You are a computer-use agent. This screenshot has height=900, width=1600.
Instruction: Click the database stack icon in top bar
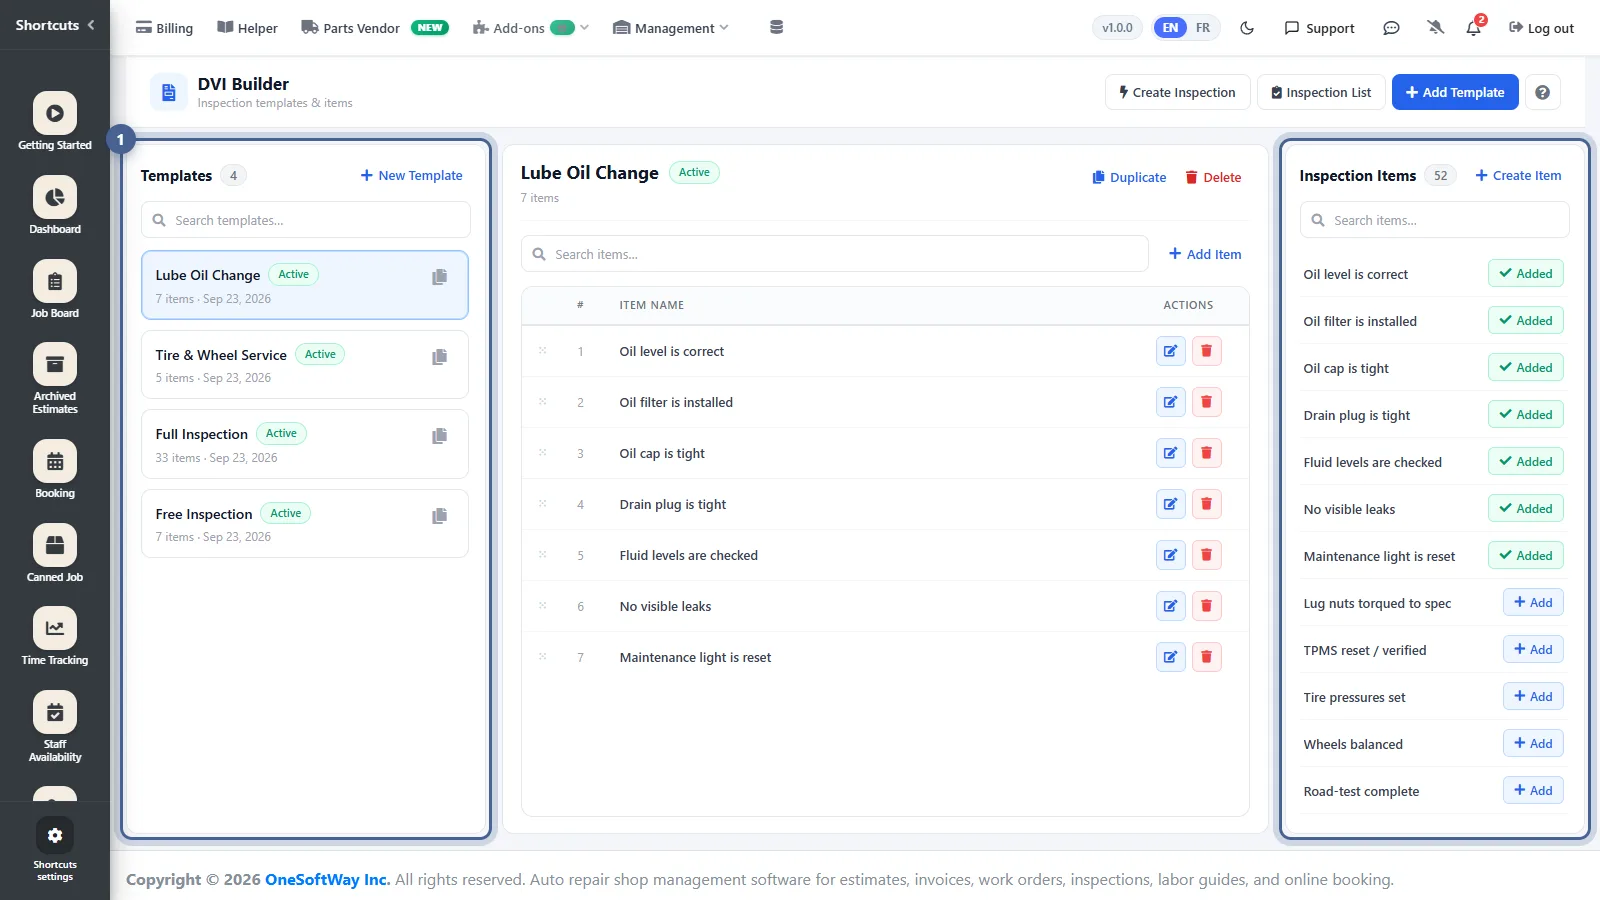(x=776, y=28)
